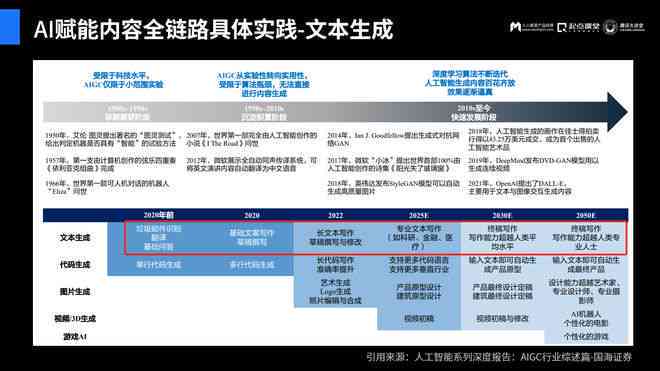Click the citation "引用来源" text at bottom
This screenshot has width=660, height=371.
499,357
